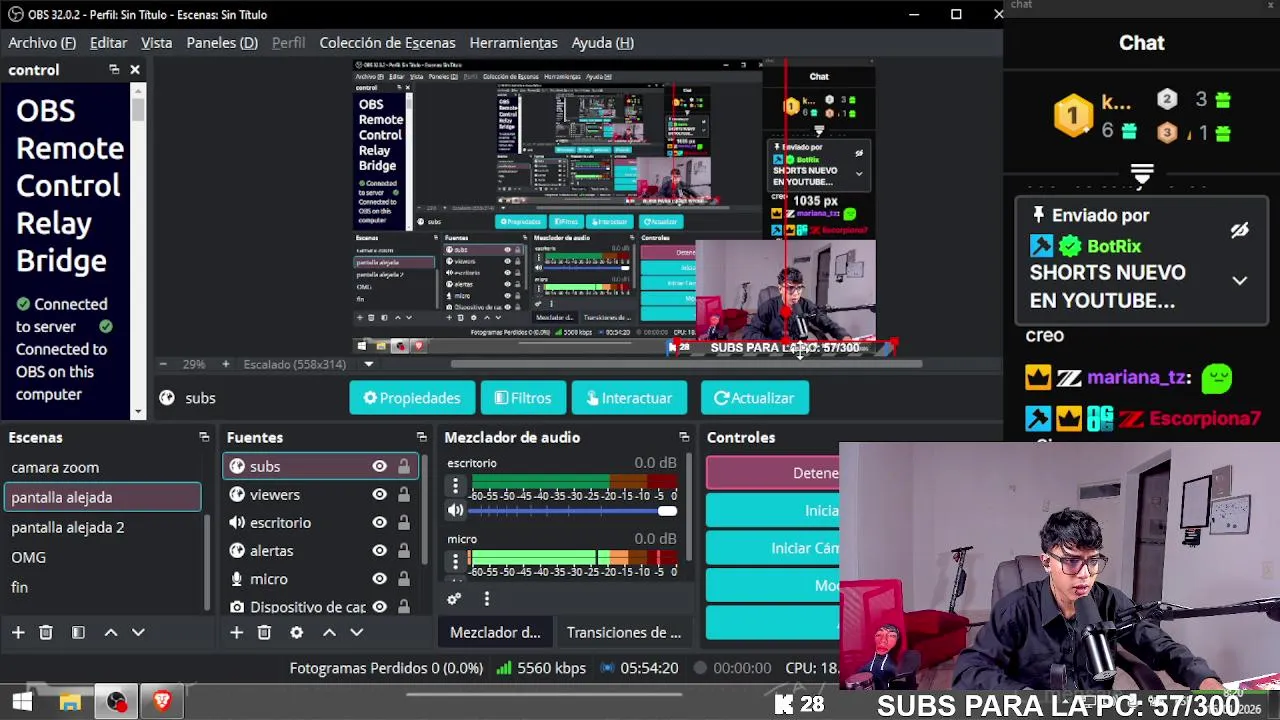The width and height of the screenshot is (1280, 720).
Task: Open the Windows Start menu
Action: [x=22, y=702]
